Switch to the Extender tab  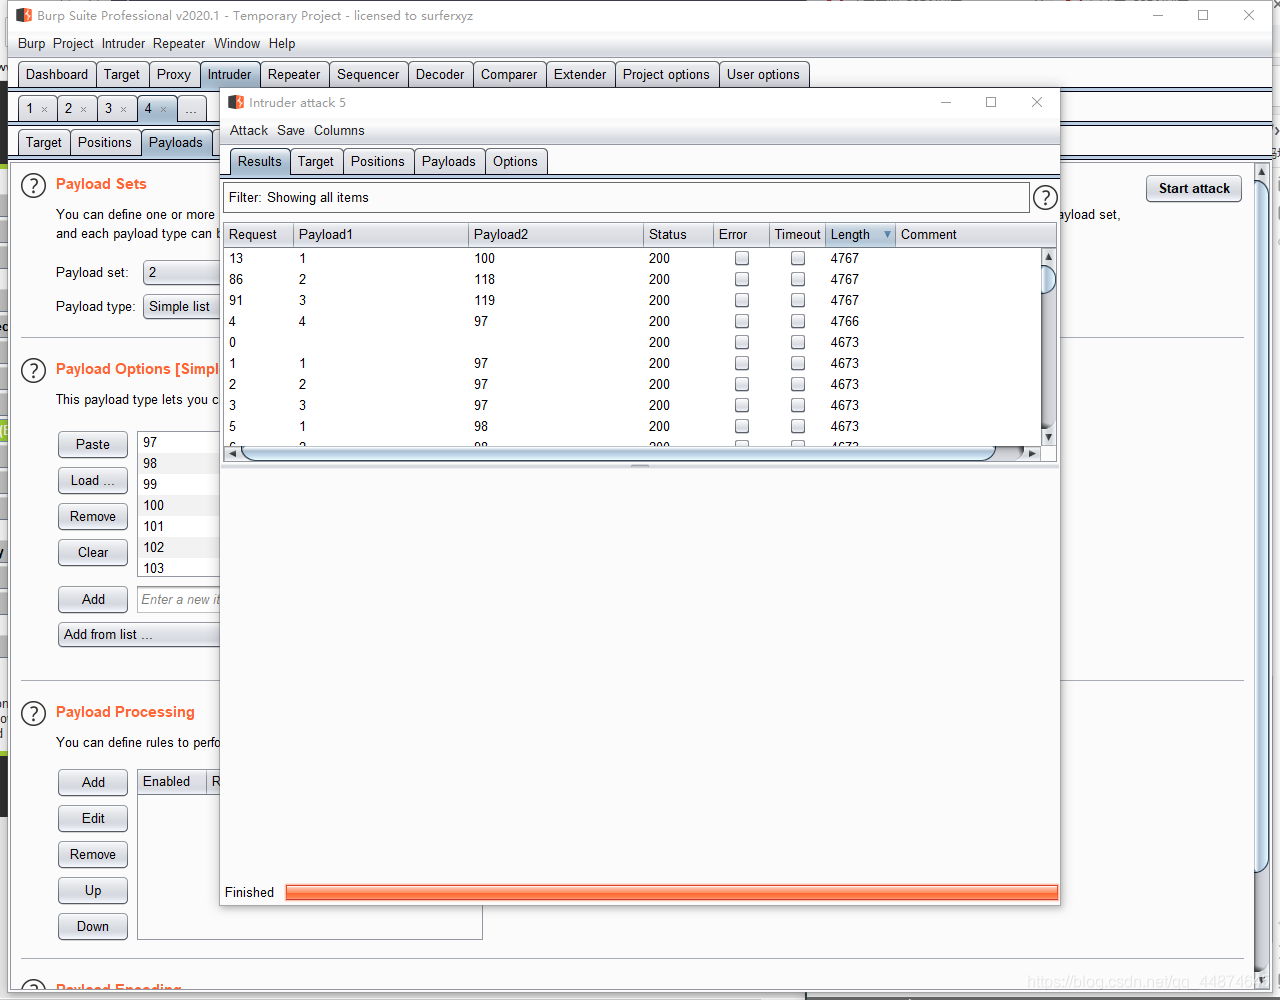[x=580, y=74]
